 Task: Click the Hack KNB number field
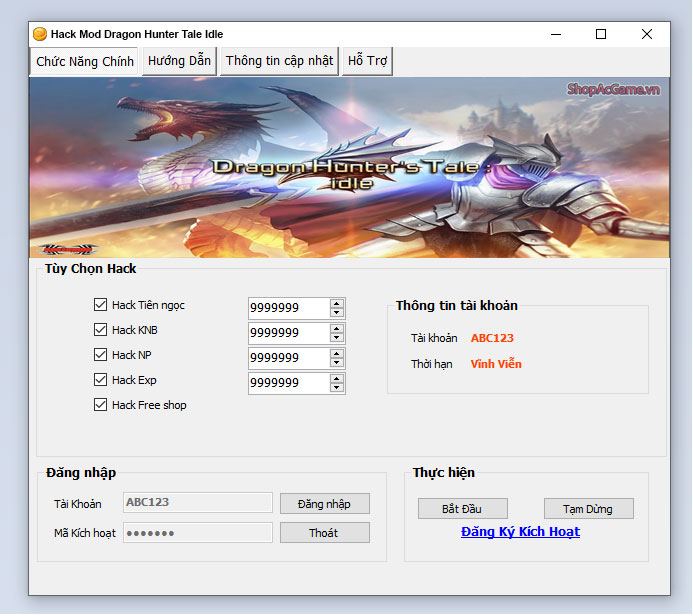tap(289, 333)
